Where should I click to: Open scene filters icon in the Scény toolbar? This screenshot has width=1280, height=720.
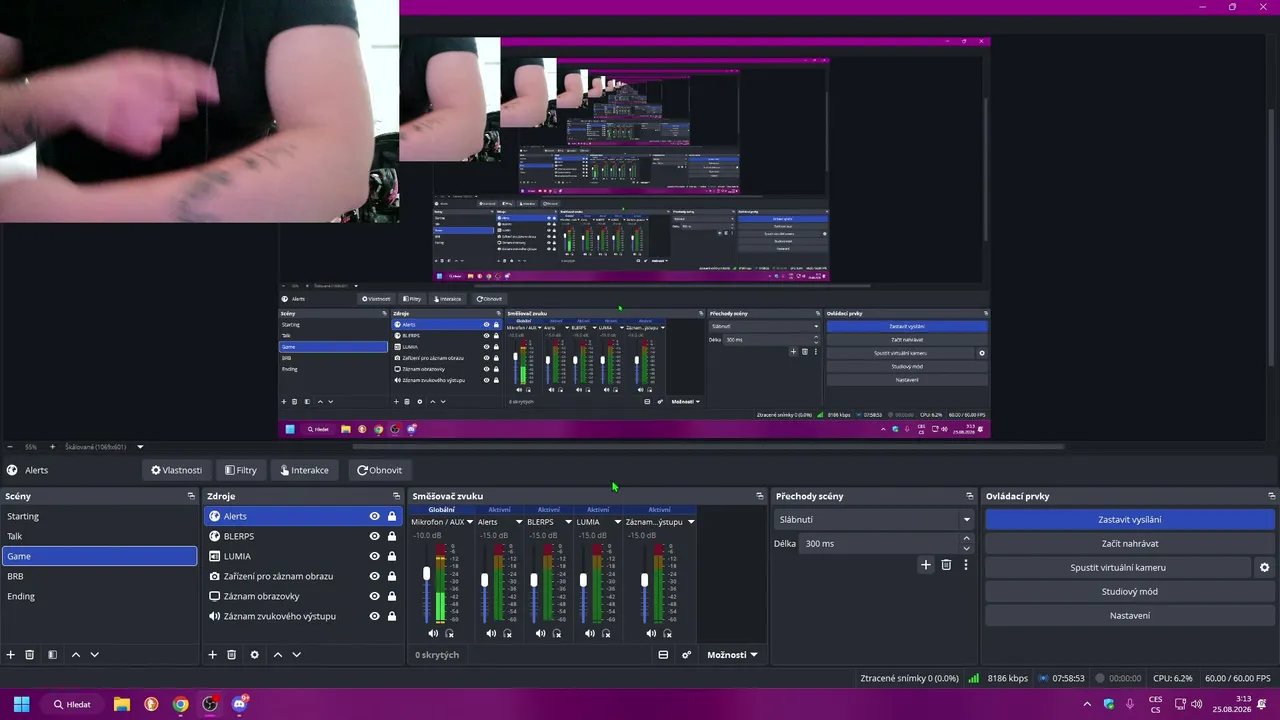pyautogui.click(x=53, y=655)
